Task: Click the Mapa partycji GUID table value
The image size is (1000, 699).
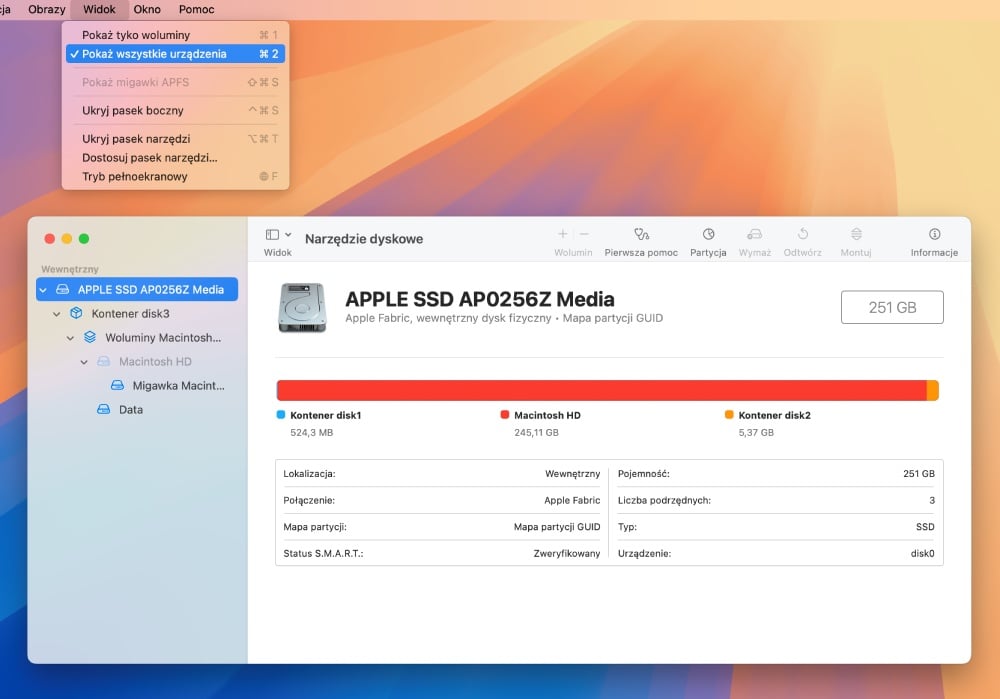Action: point(557,527)
